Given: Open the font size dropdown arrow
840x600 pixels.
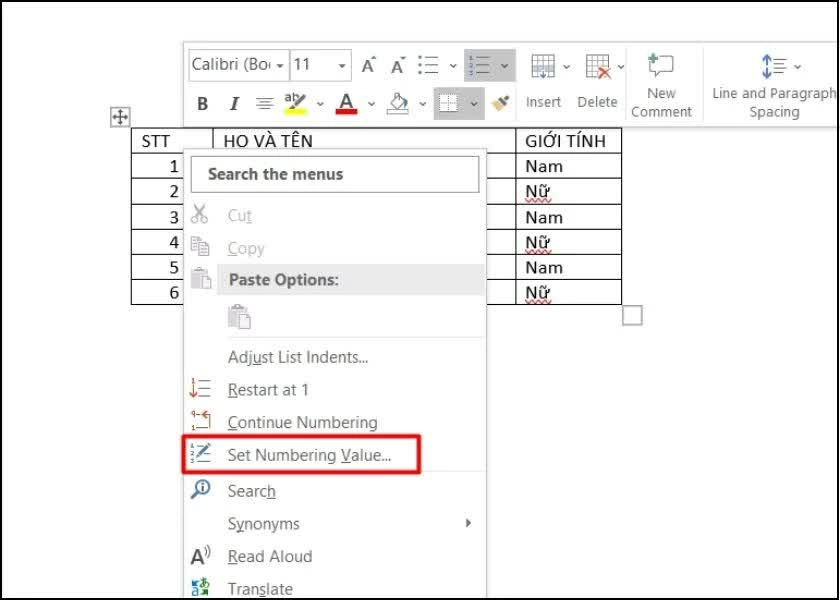Looking at the screenshot, I should (x=342, y=66).
